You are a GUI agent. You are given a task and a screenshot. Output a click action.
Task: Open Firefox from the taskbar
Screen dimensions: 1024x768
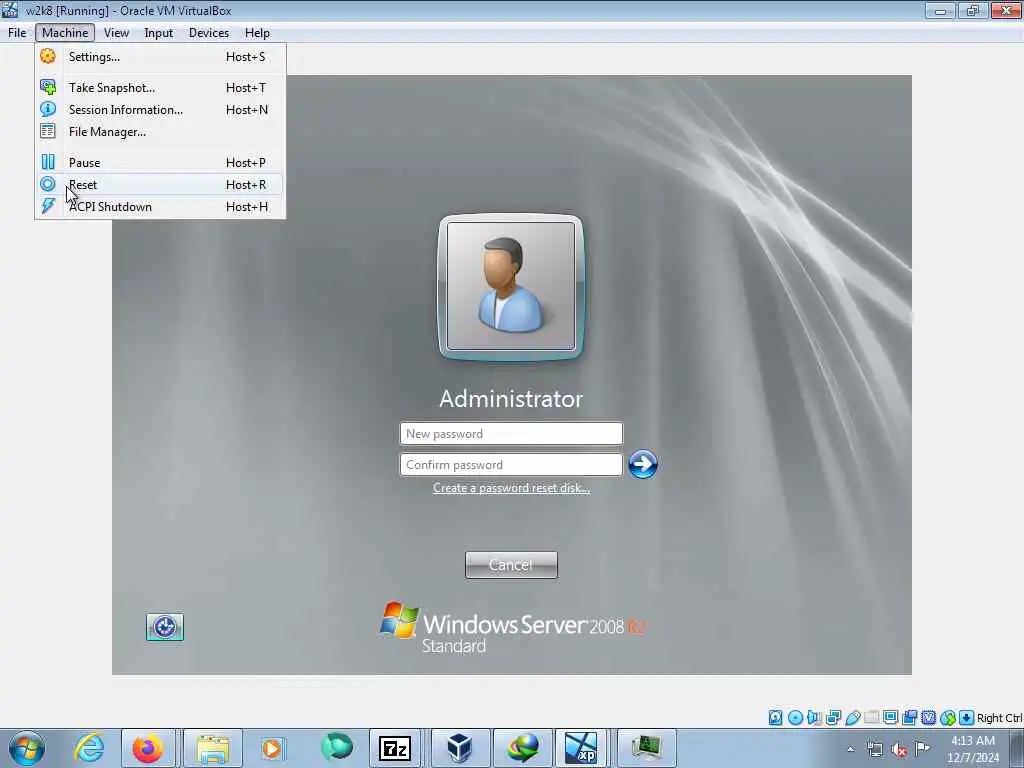click(148, 748)
